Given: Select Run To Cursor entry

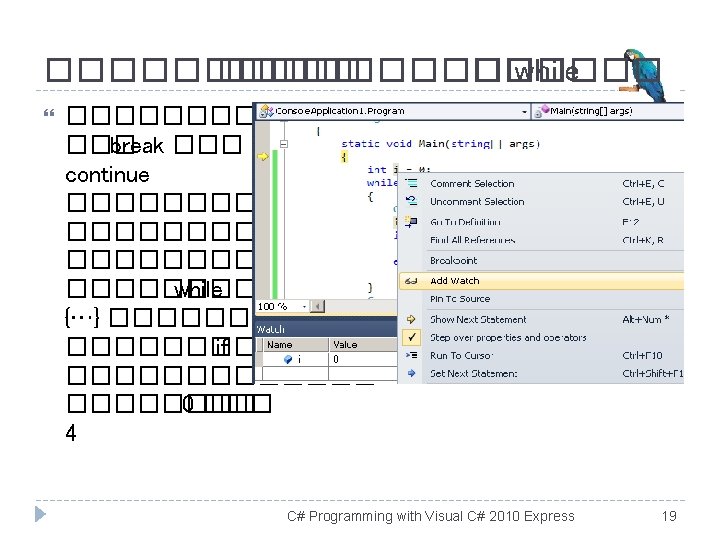Looking at the screenshot, I should (542, 355).
